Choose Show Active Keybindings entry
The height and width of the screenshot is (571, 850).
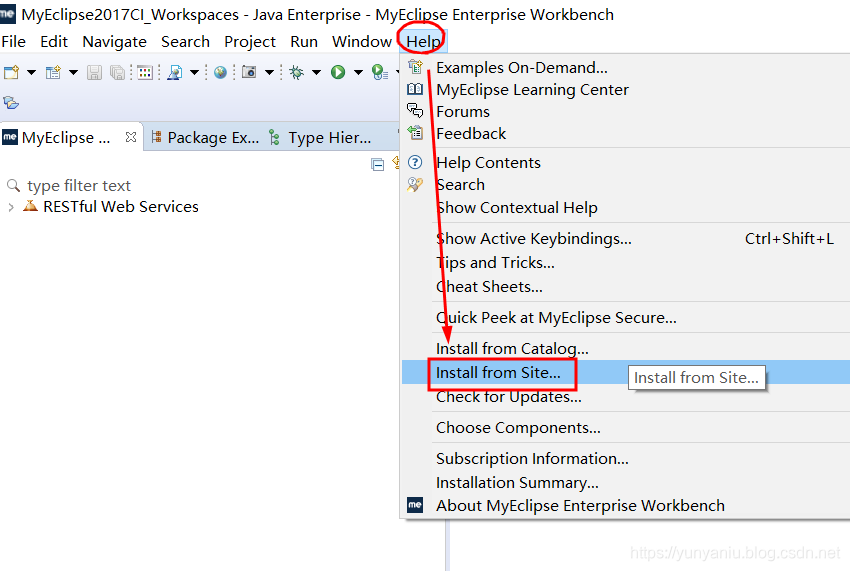626,239
